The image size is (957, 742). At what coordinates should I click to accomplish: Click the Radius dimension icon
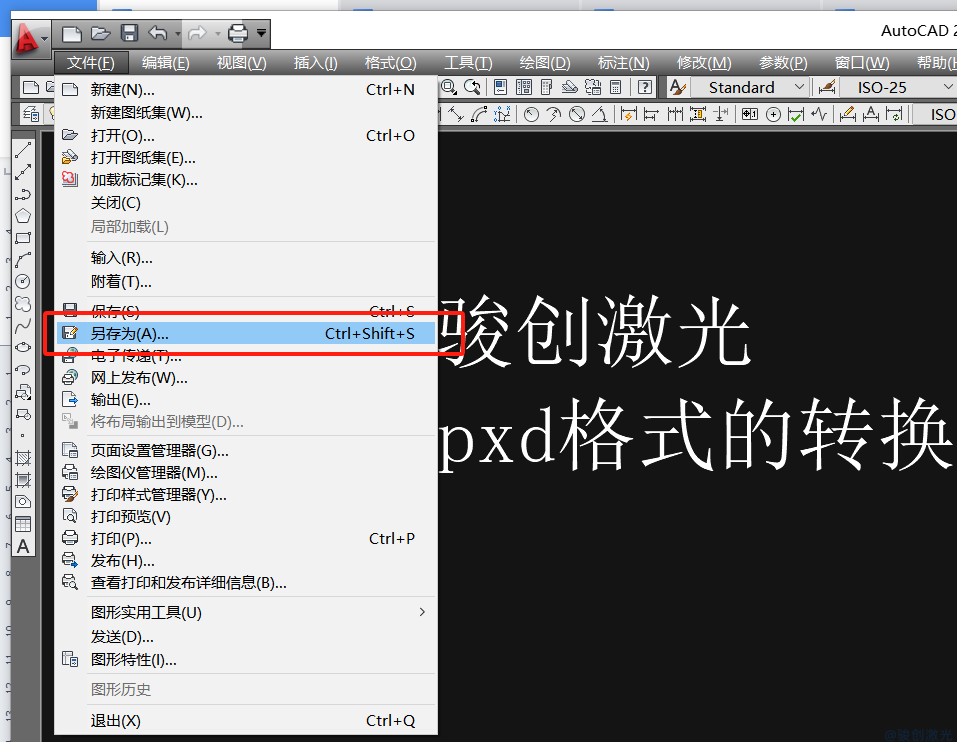[x=532, y=114]
